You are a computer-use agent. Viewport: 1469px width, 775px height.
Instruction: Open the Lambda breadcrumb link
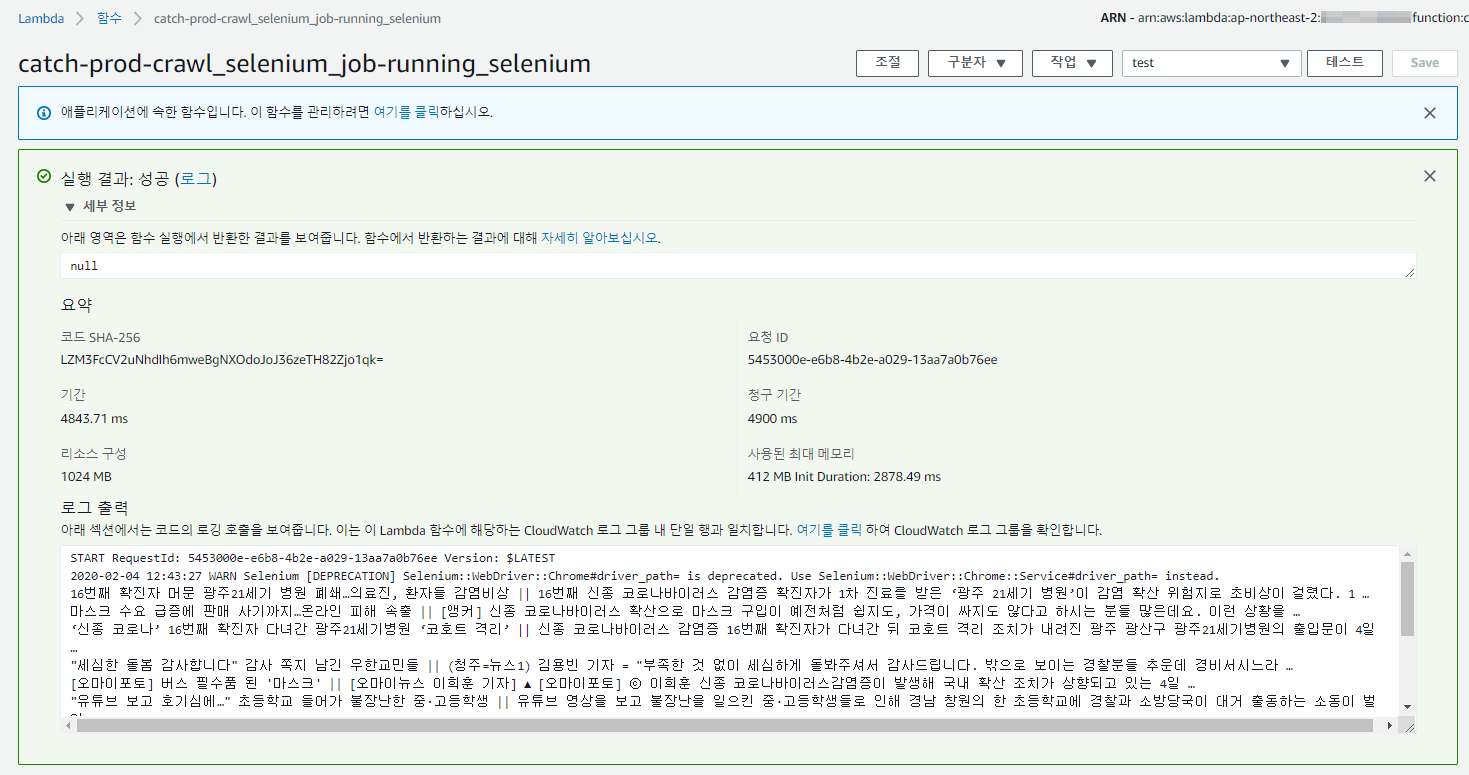coord(41,19)
